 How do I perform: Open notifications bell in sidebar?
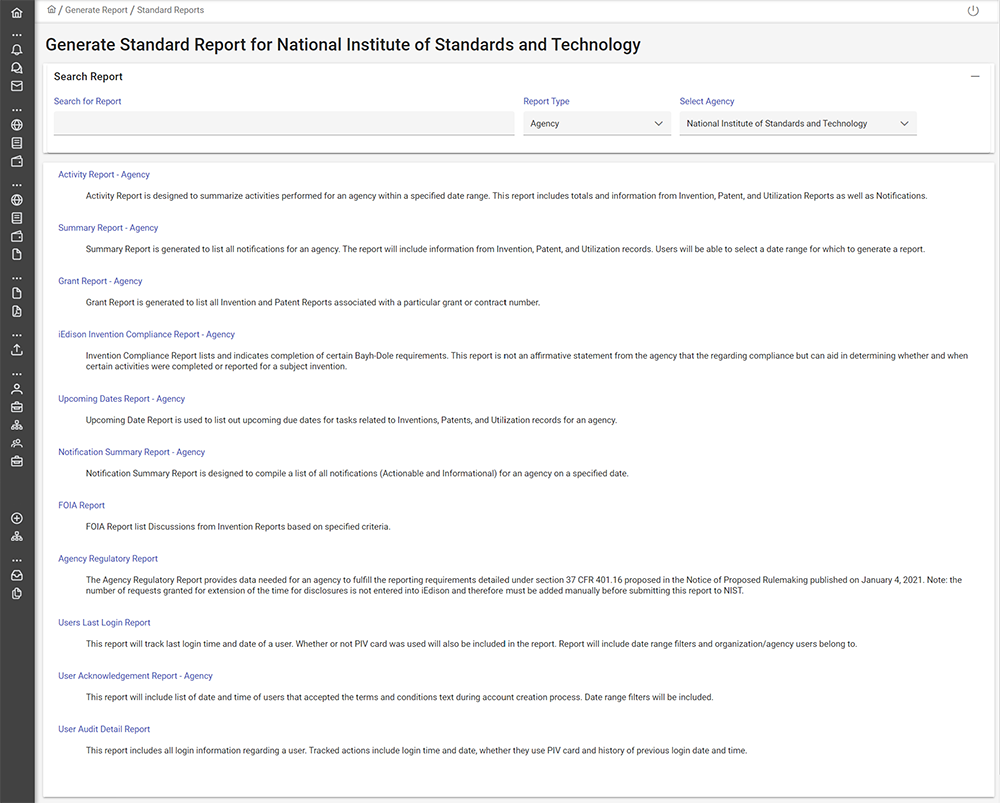pyautogui.click(x=16, y=50)
